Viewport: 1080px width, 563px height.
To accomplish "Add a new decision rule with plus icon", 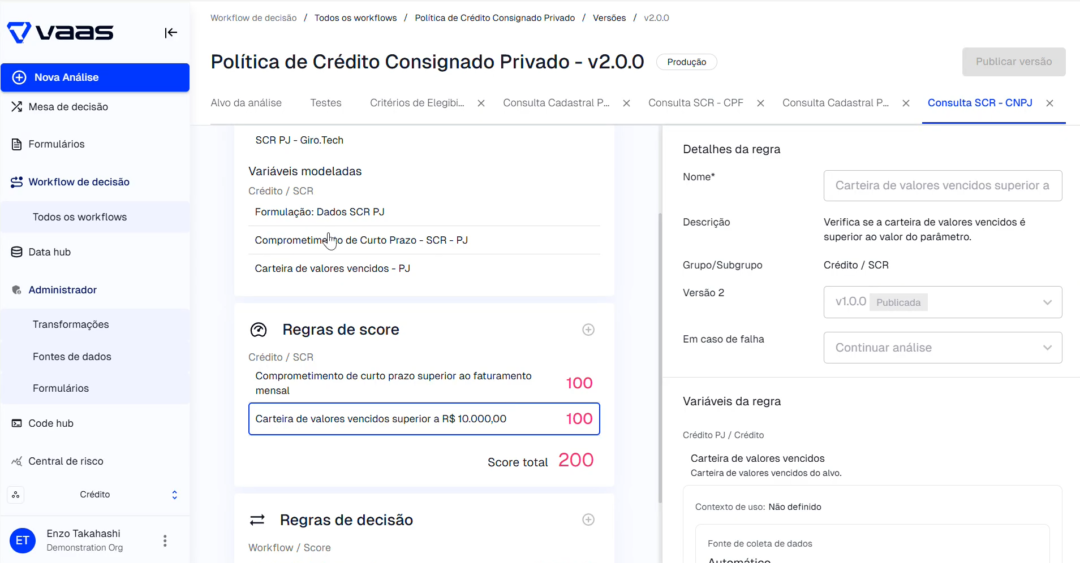I will [x=588, y=520].
